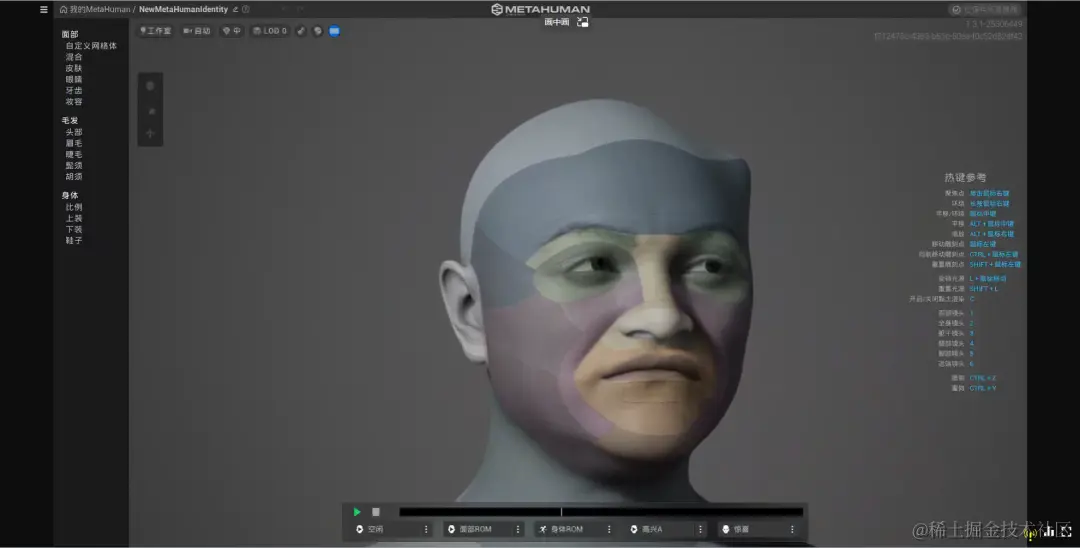Image resolution: width=1080 pixels, height=548 pixels.
Task: Open the 中 render quality dropdown
Action: tap(232, 31)
